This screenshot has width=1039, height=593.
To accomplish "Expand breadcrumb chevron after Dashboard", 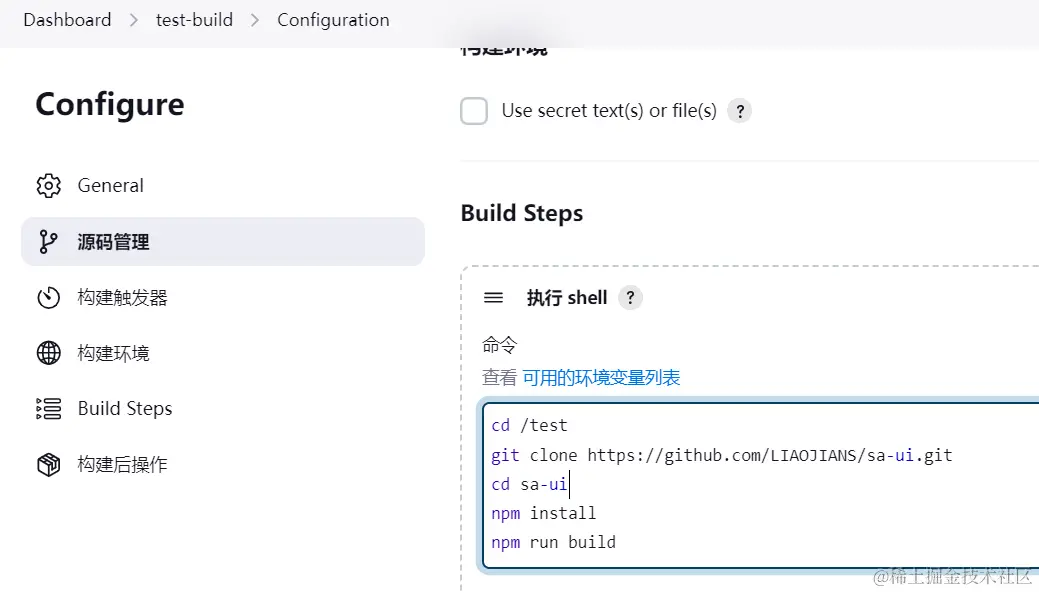I will (134, 21).
